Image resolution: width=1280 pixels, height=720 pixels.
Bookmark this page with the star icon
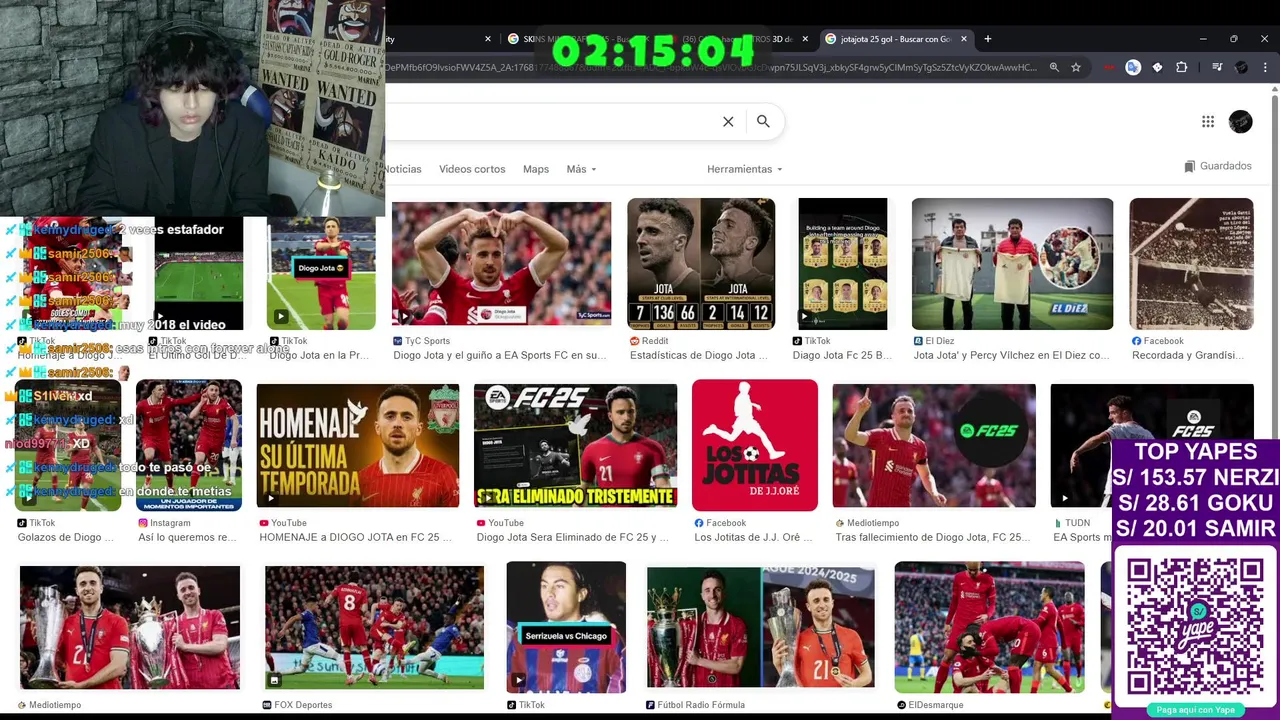[1076, 67]
